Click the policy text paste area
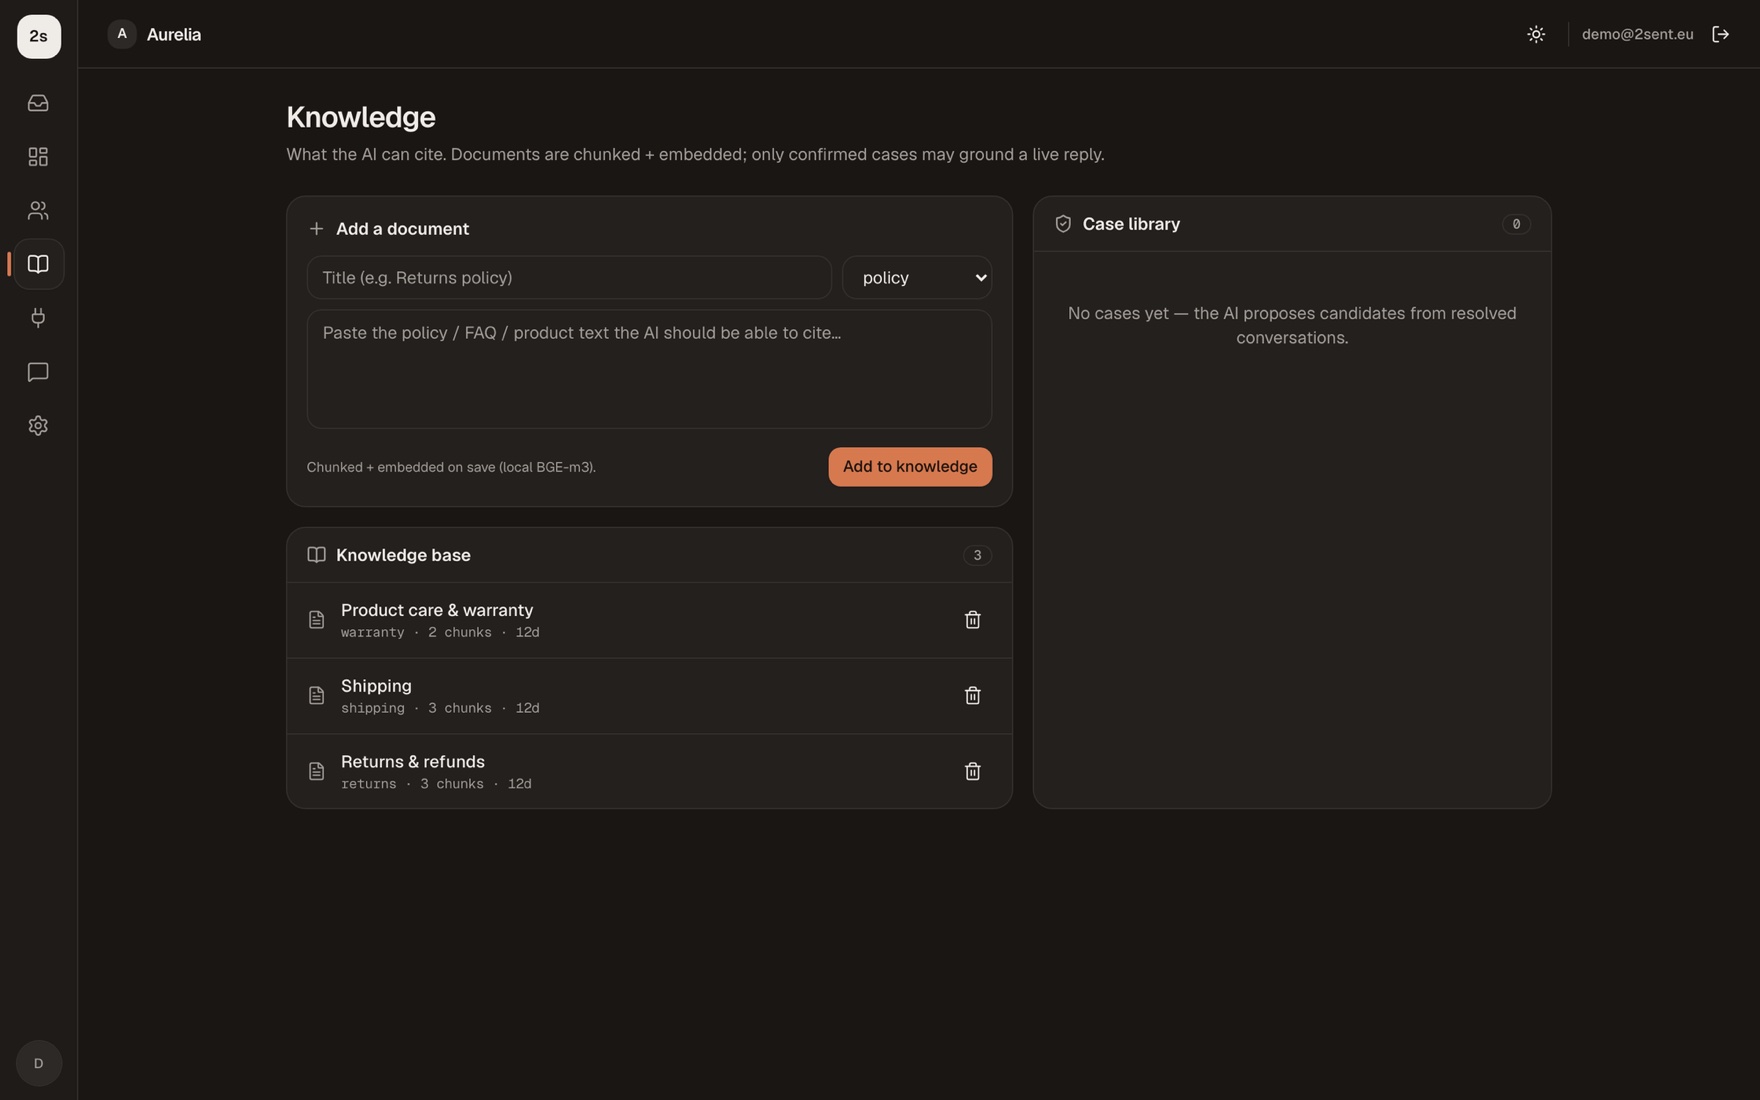 pyautogui.click(x=649, y=369)
